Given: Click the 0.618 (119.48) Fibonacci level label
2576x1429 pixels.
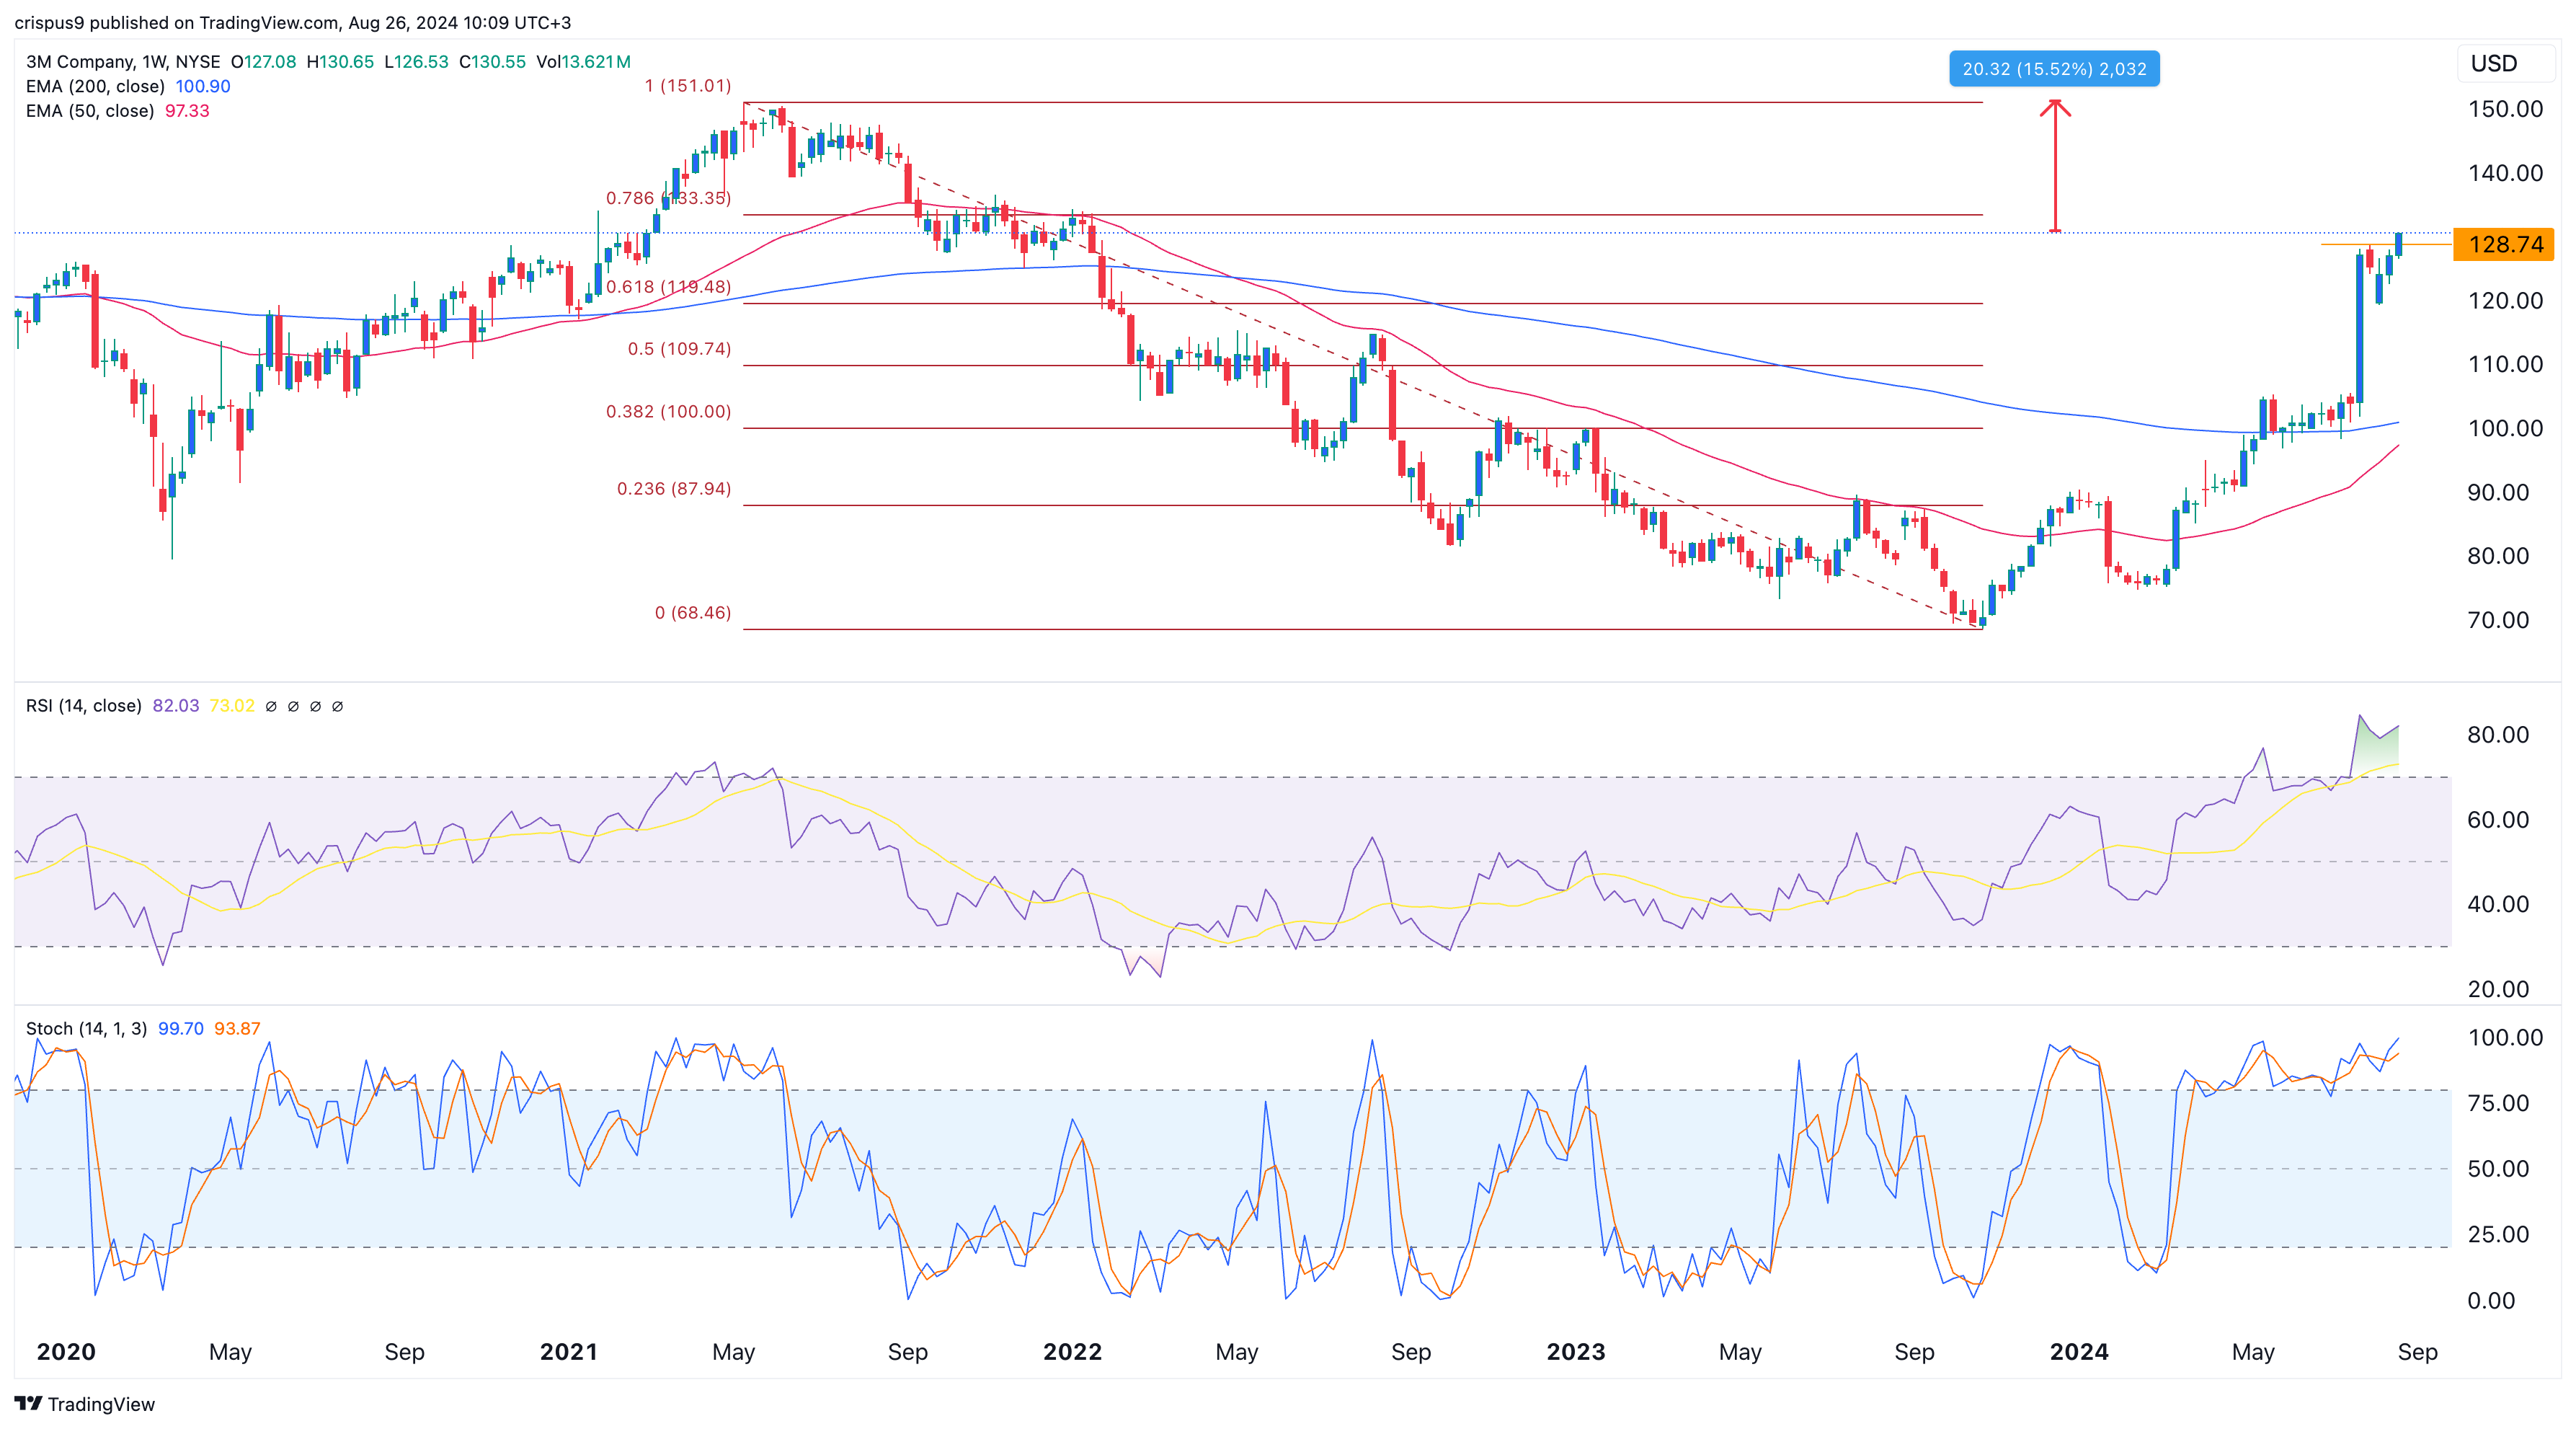Looking at the screenshot, I should click(x=668, y=286).
